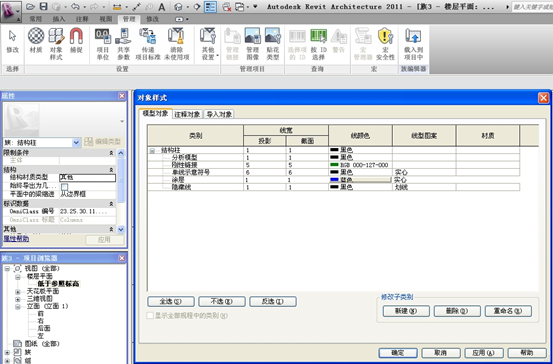The height and width of the screenshot is (364, 553).
Task: Click the Open folder icon in quick access toolbar
Action: click(30, 7)
